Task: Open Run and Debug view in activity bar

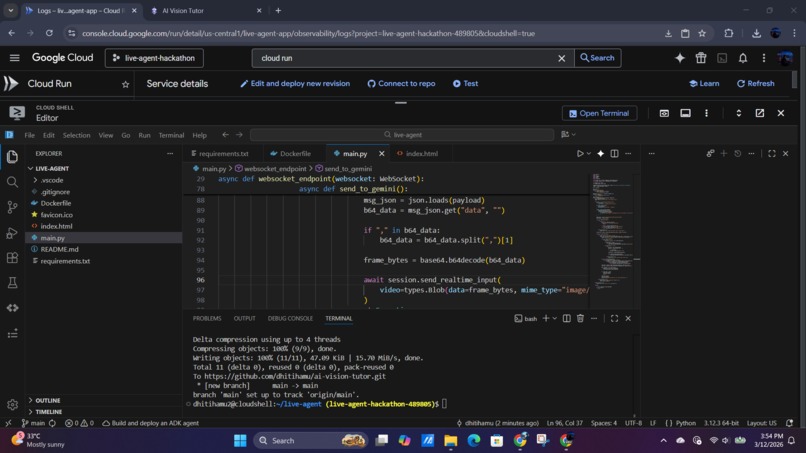Action: click(x=12, y=232)
